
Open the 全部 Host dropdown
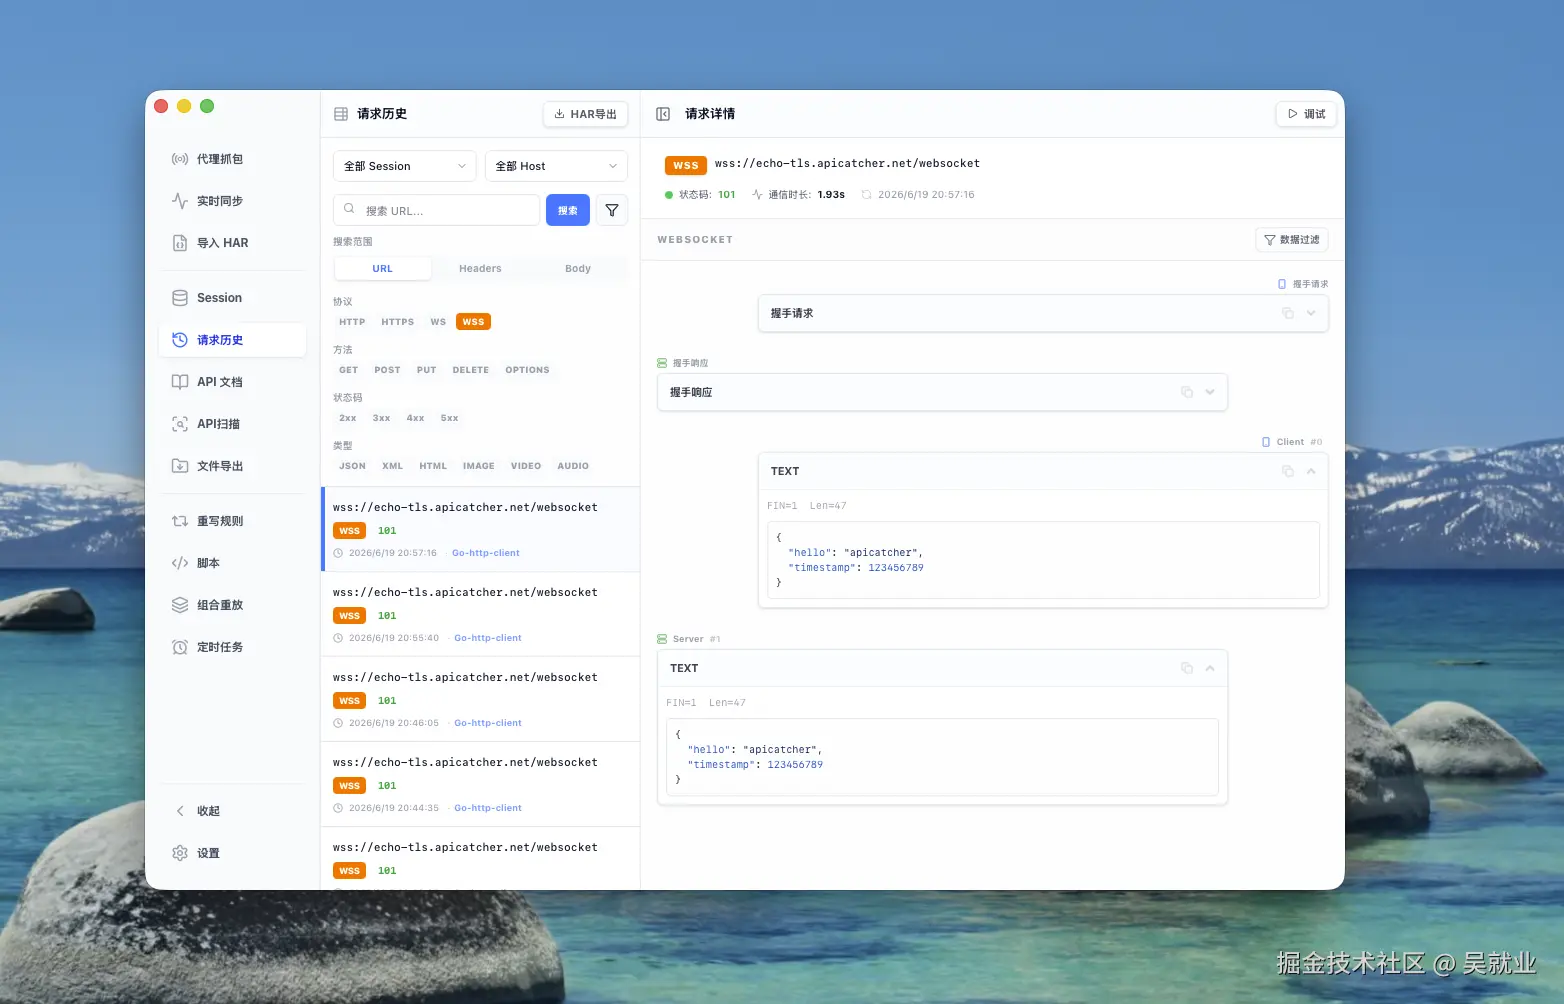tap(556, 166)
